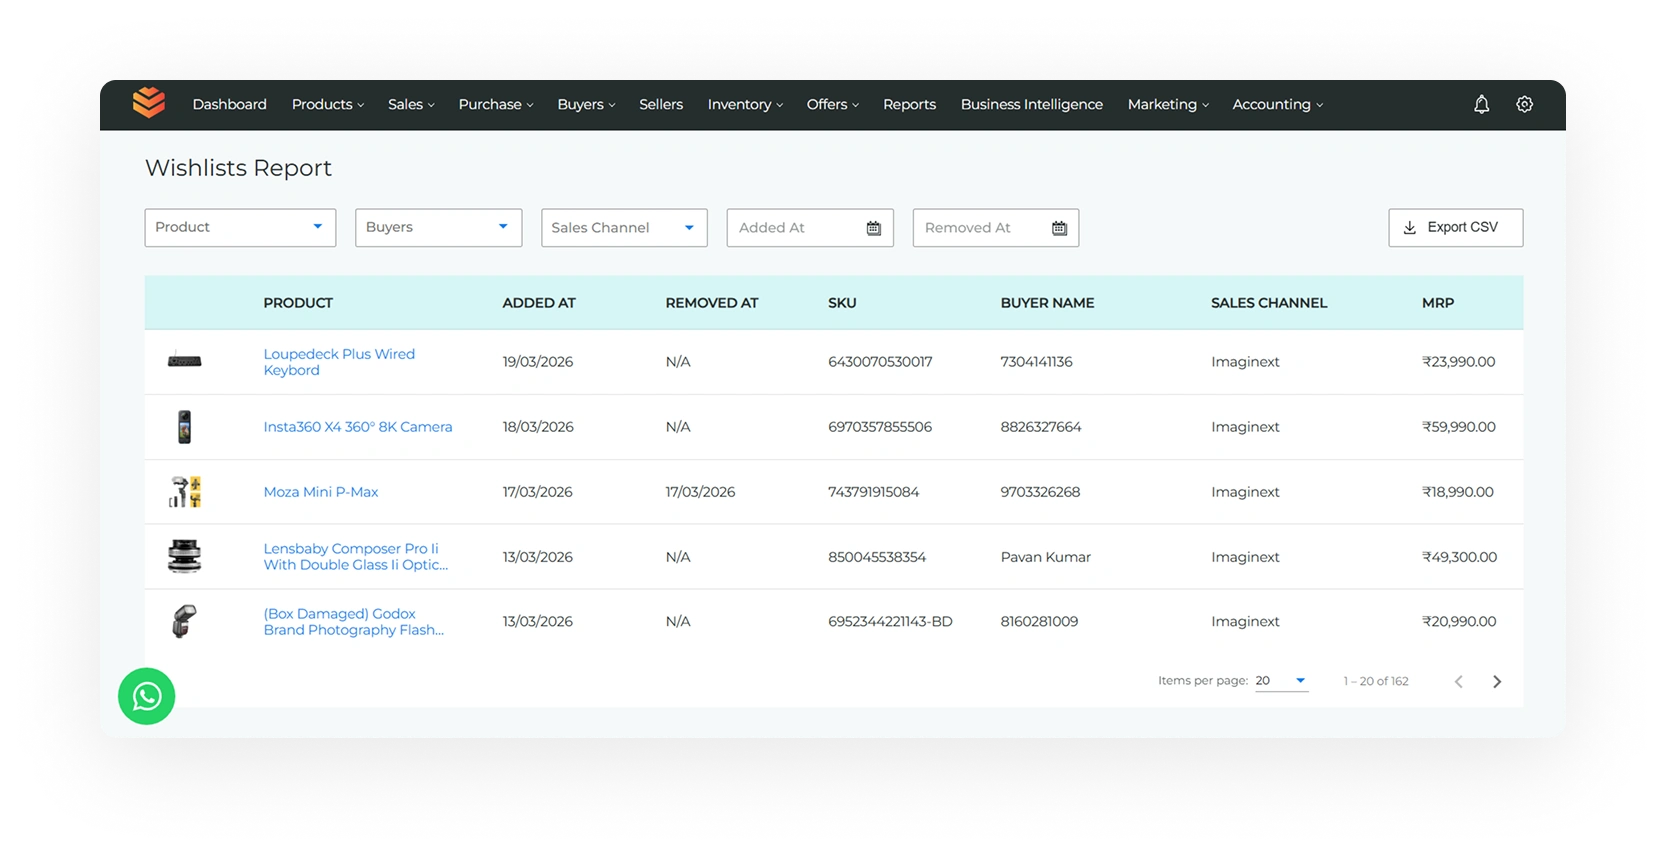Click buyer 8826327664
The width and height of the screenshot is (1666, 858).
(x=1041, y=427)
